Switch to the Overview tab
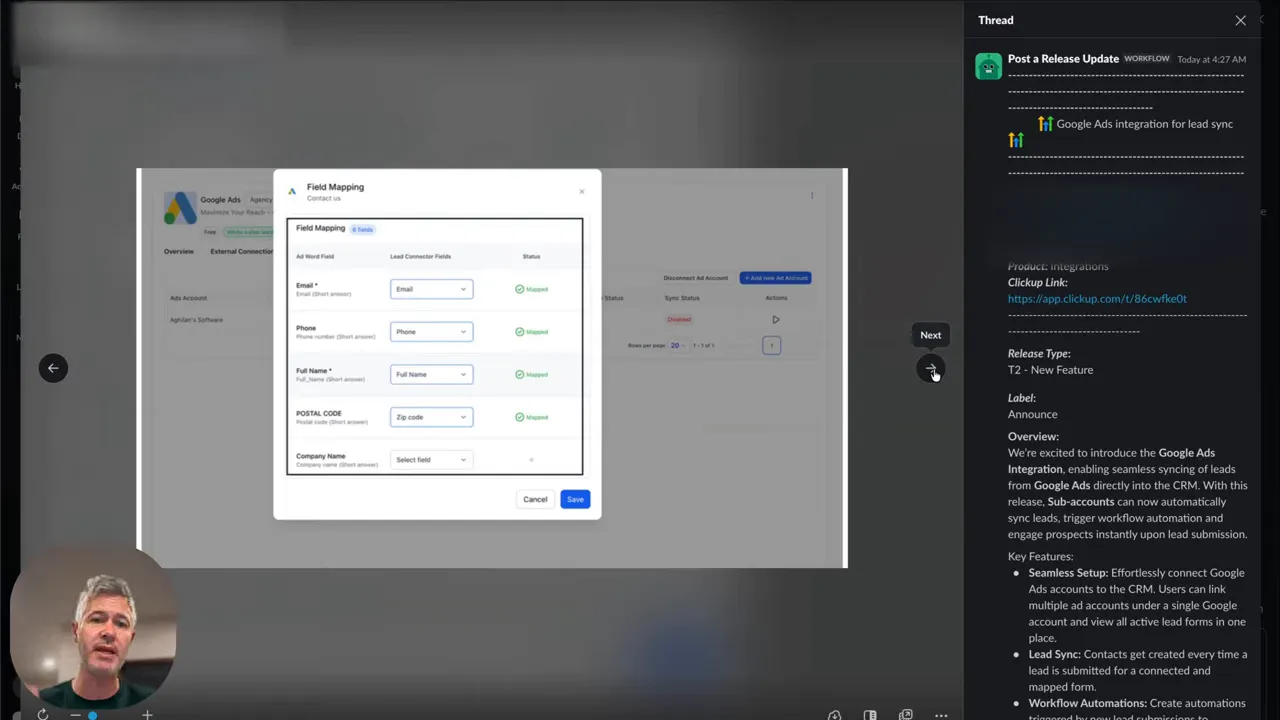1280x720 pixels. pos(179,251)
